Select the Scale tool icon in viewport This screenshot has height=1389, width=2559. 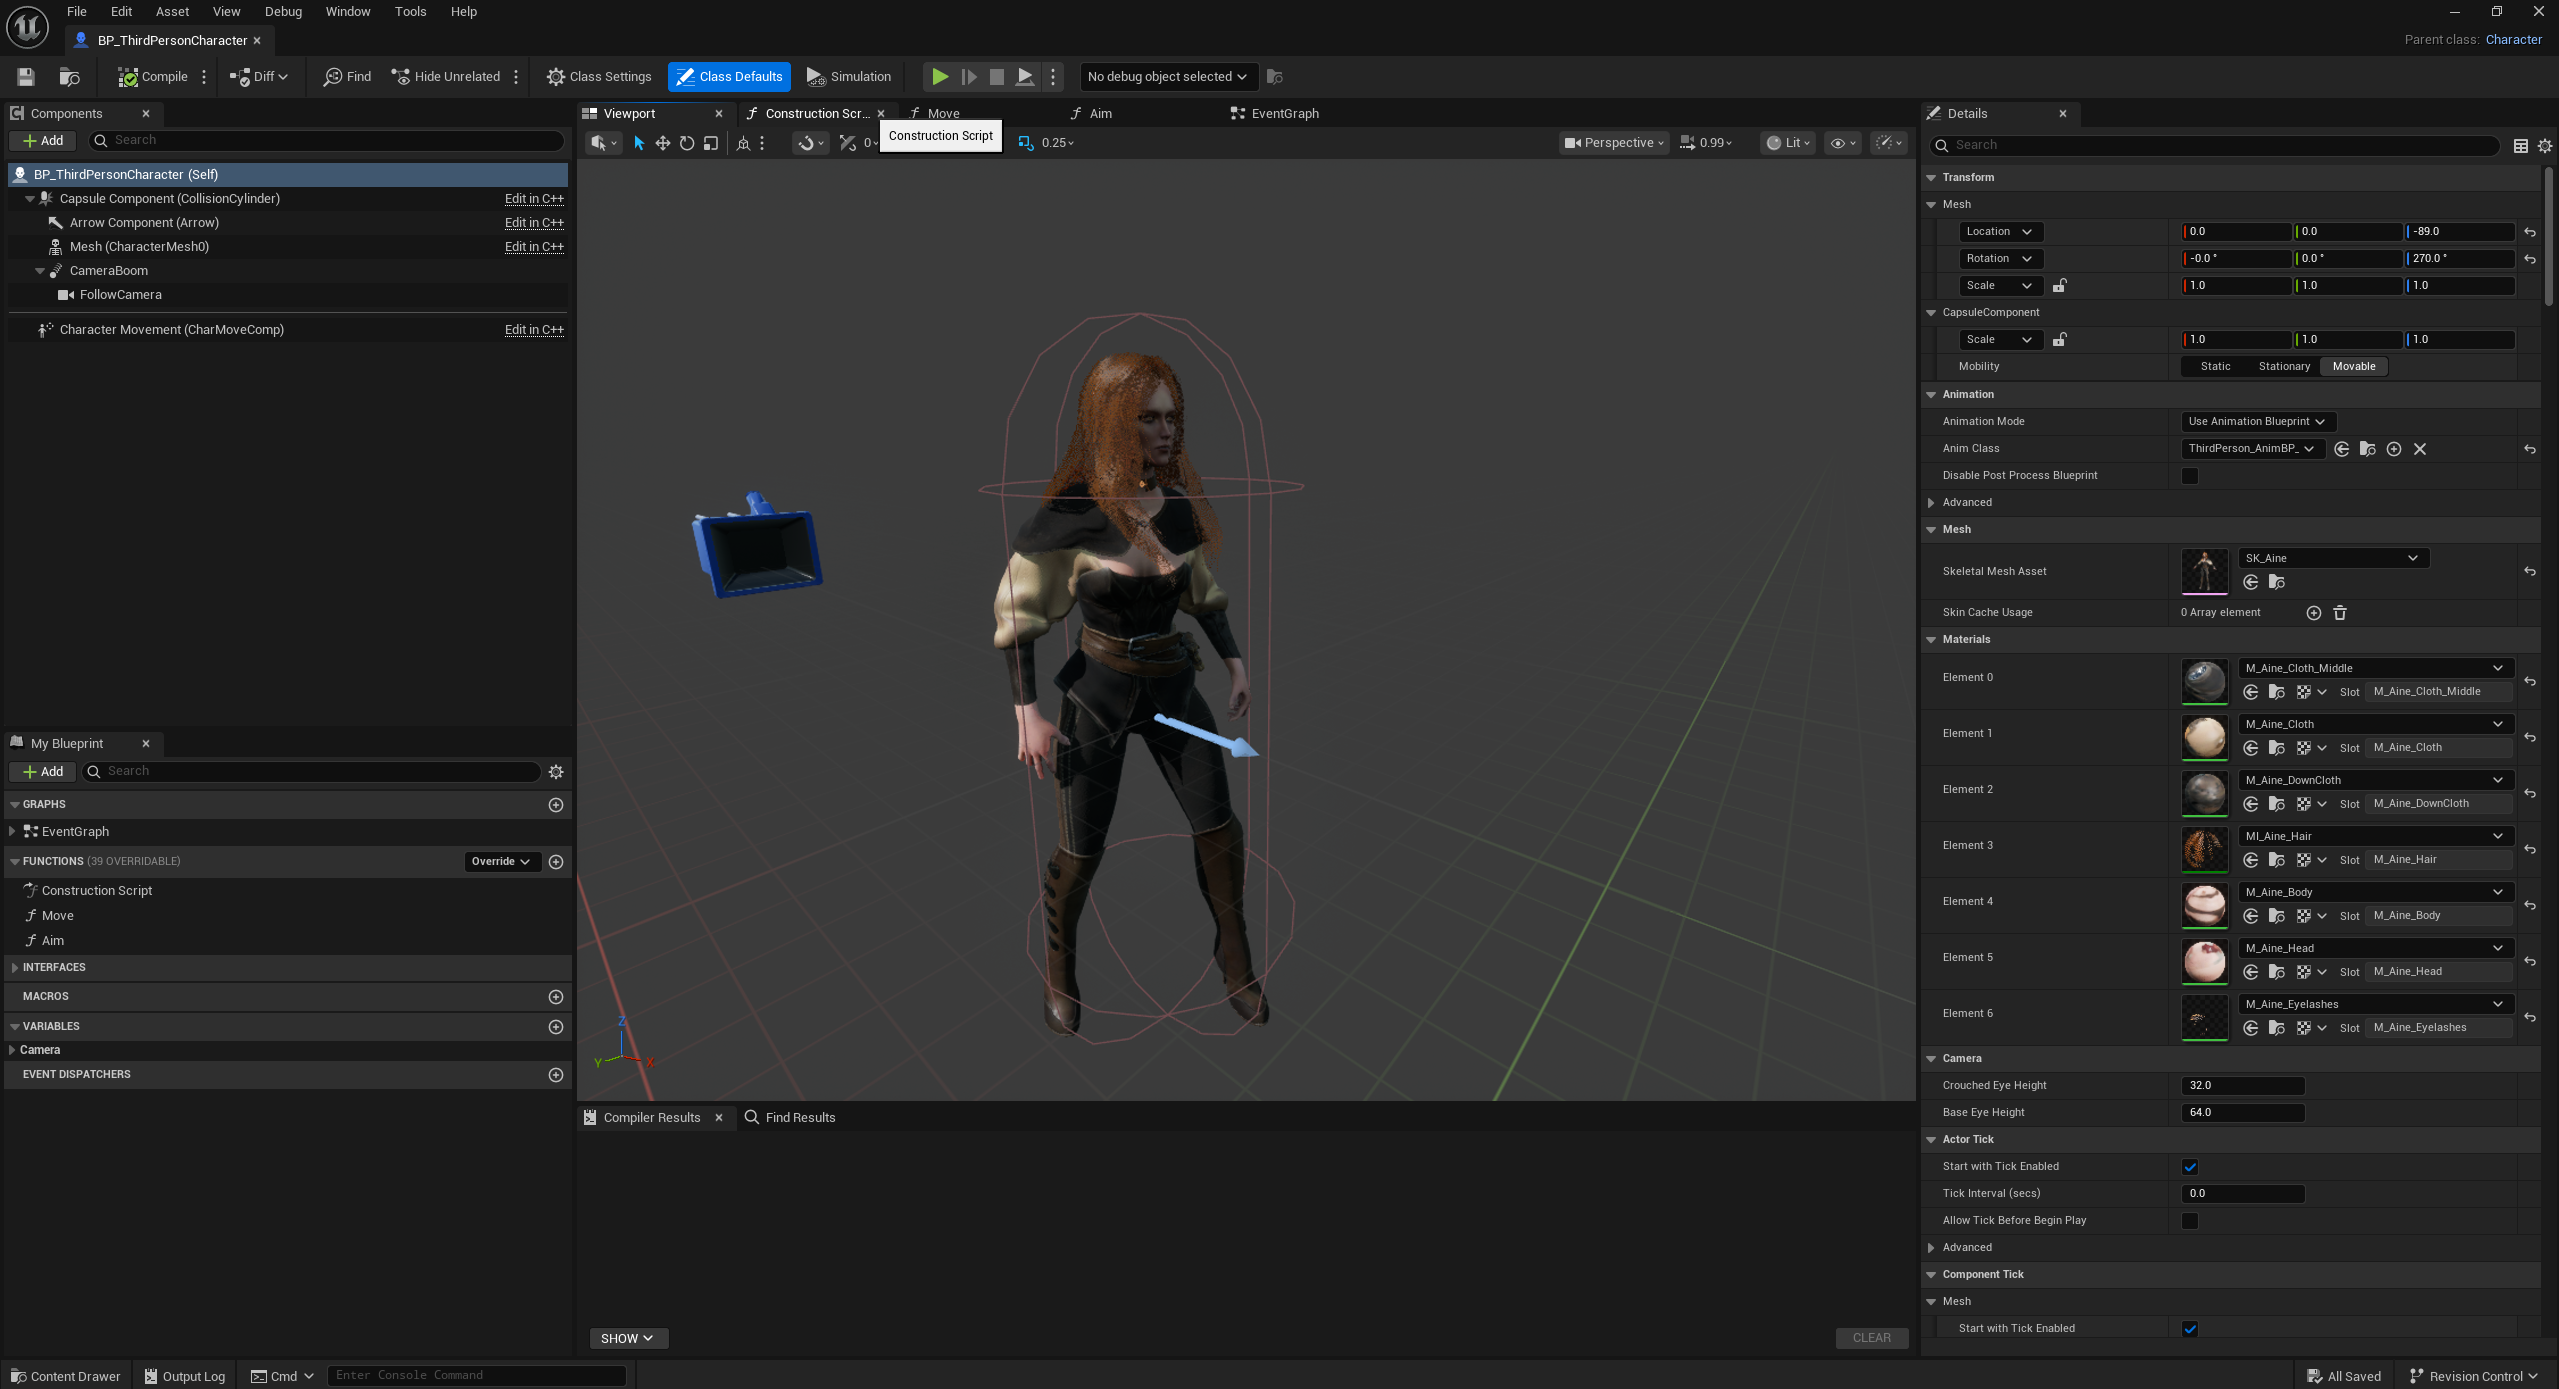711,143
